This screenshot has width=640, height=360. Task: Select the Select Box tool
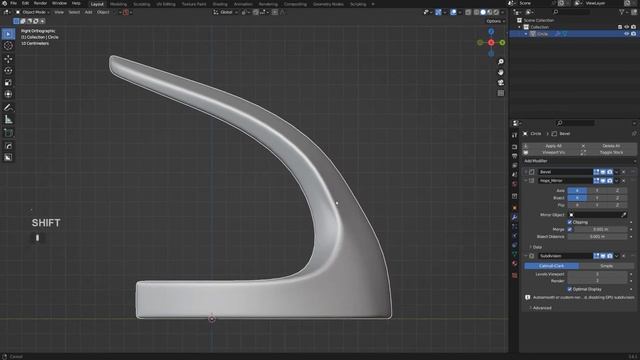8,34
